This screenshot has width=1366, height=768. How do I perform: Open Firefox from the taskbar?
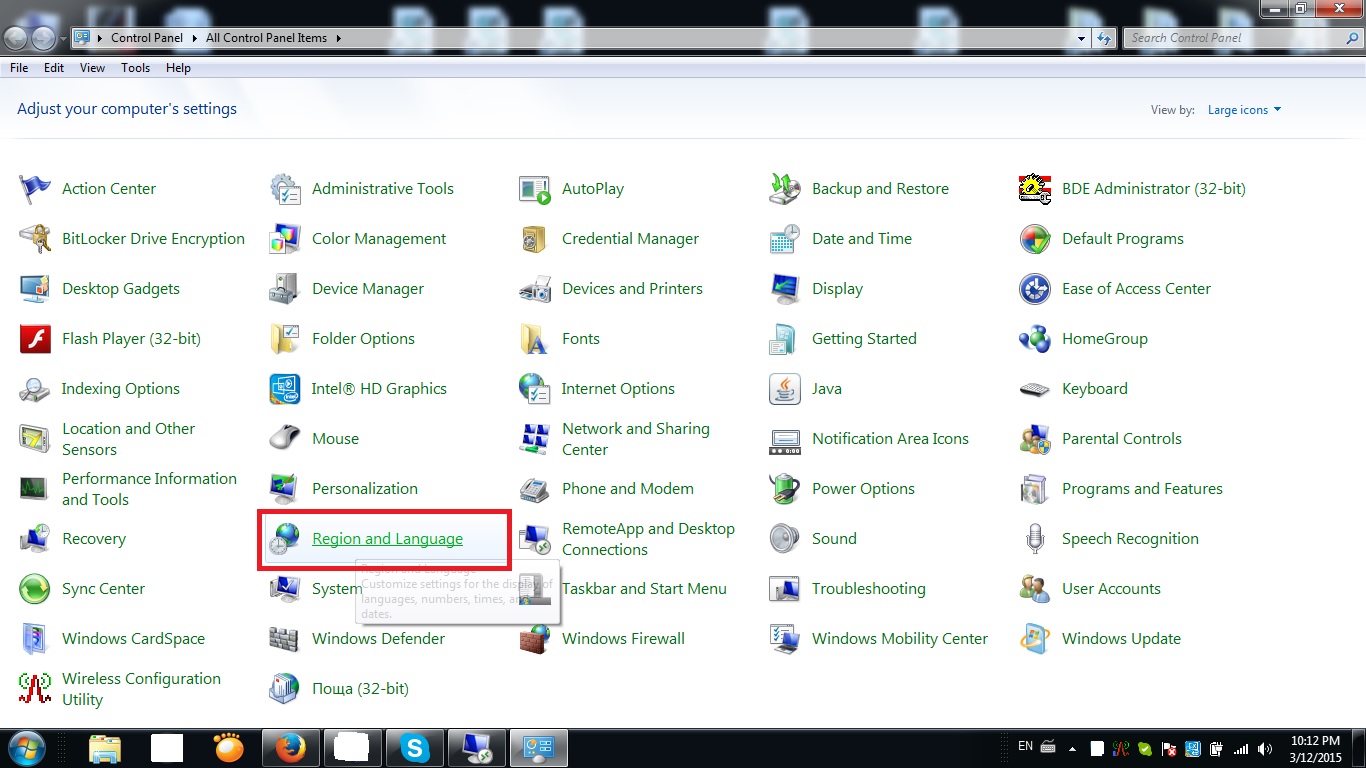(x=289, y=748)
